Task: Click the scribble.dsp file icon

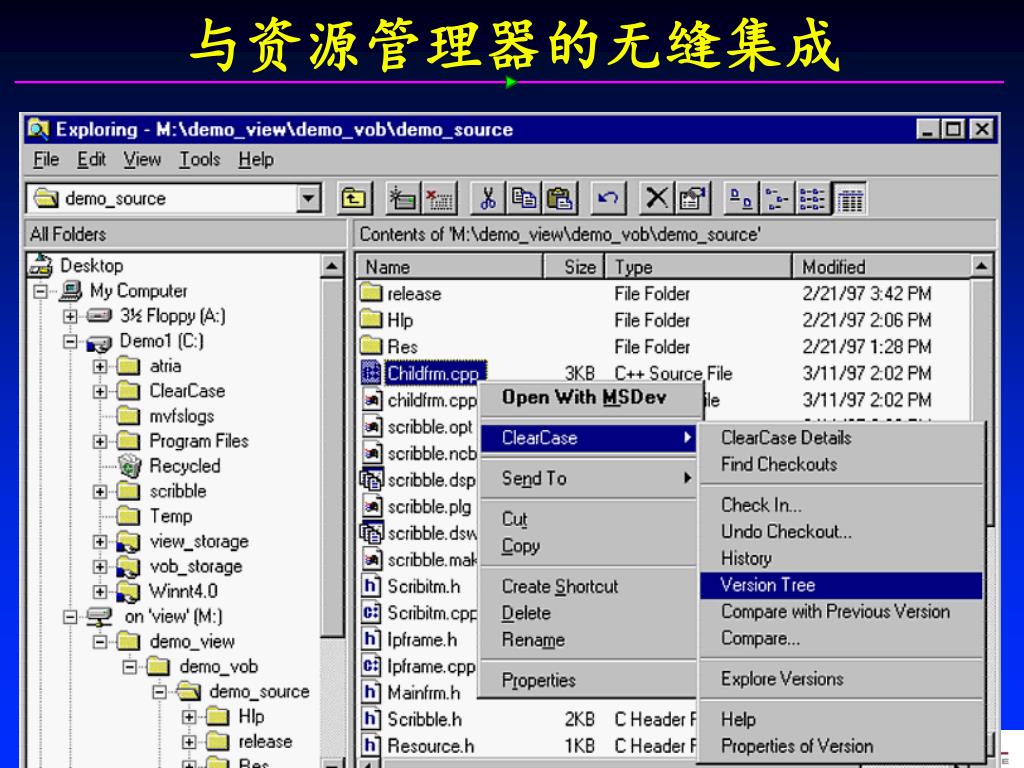Action: pyautogui.click(x=371, y=479)
